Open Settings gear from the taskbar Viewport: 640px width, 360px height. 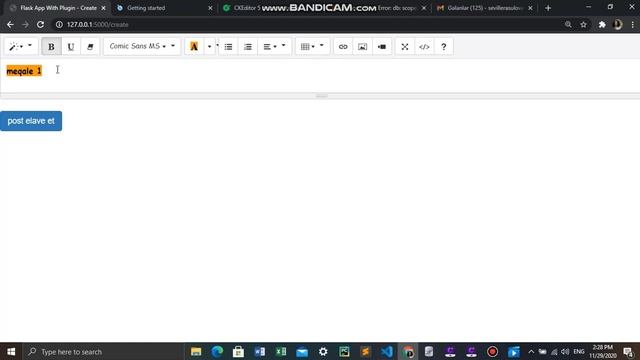point(323,351)
